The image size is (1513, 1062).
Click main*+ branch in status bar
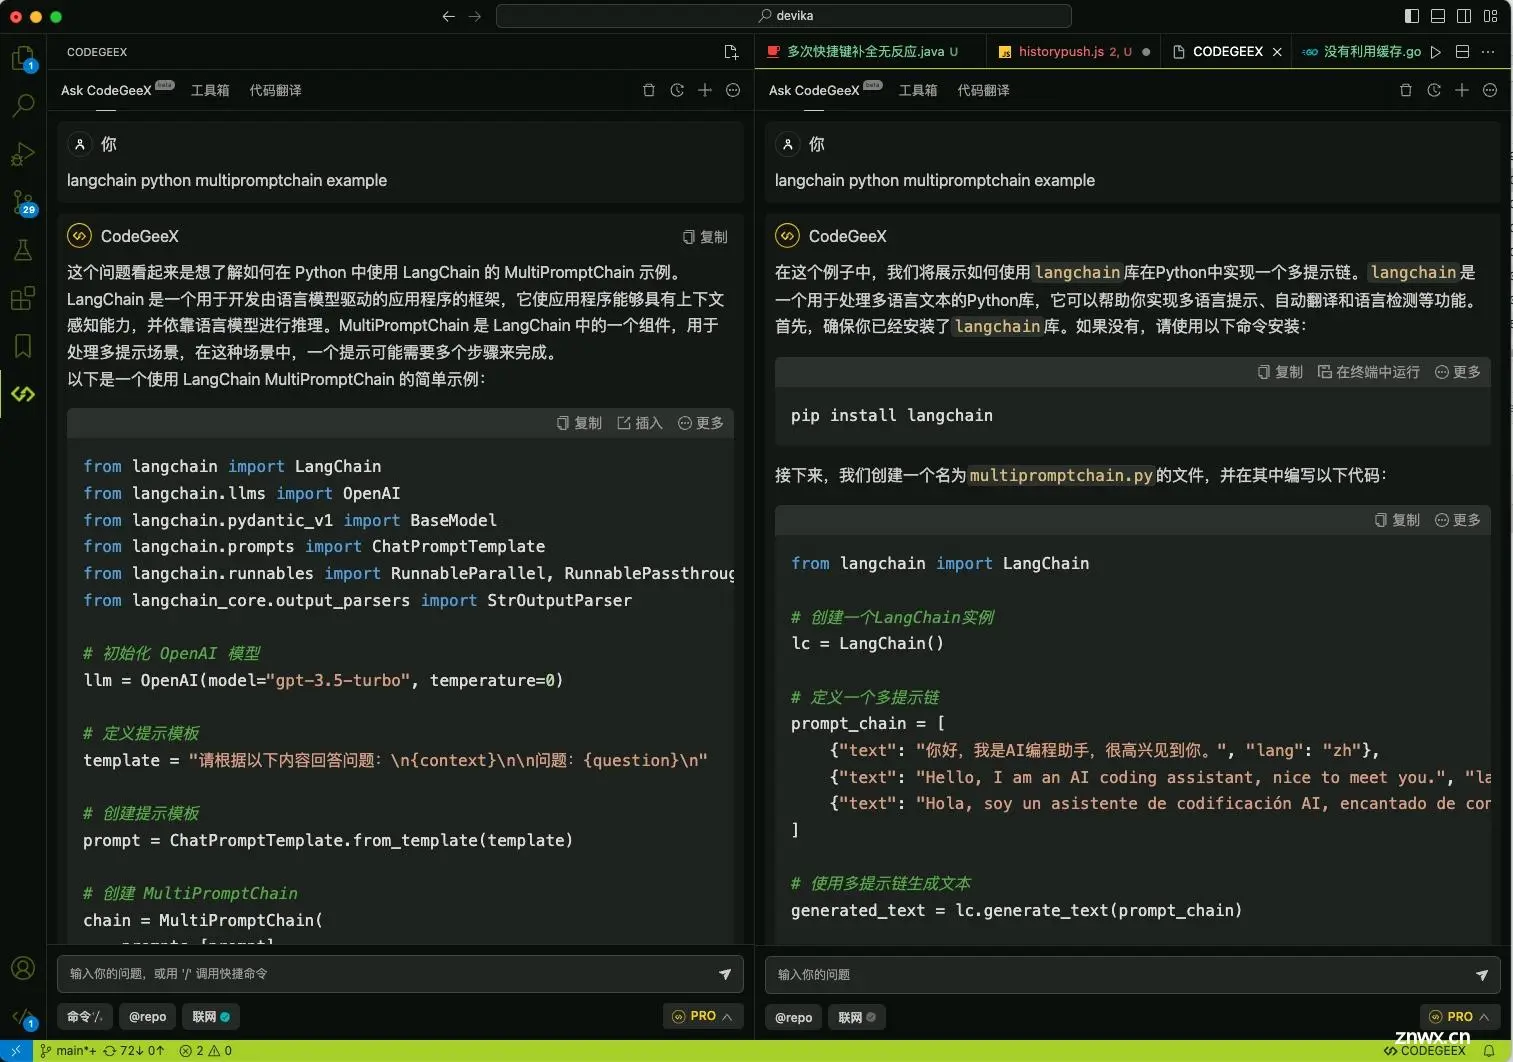pyautogui.click(x=68, y=1051)
